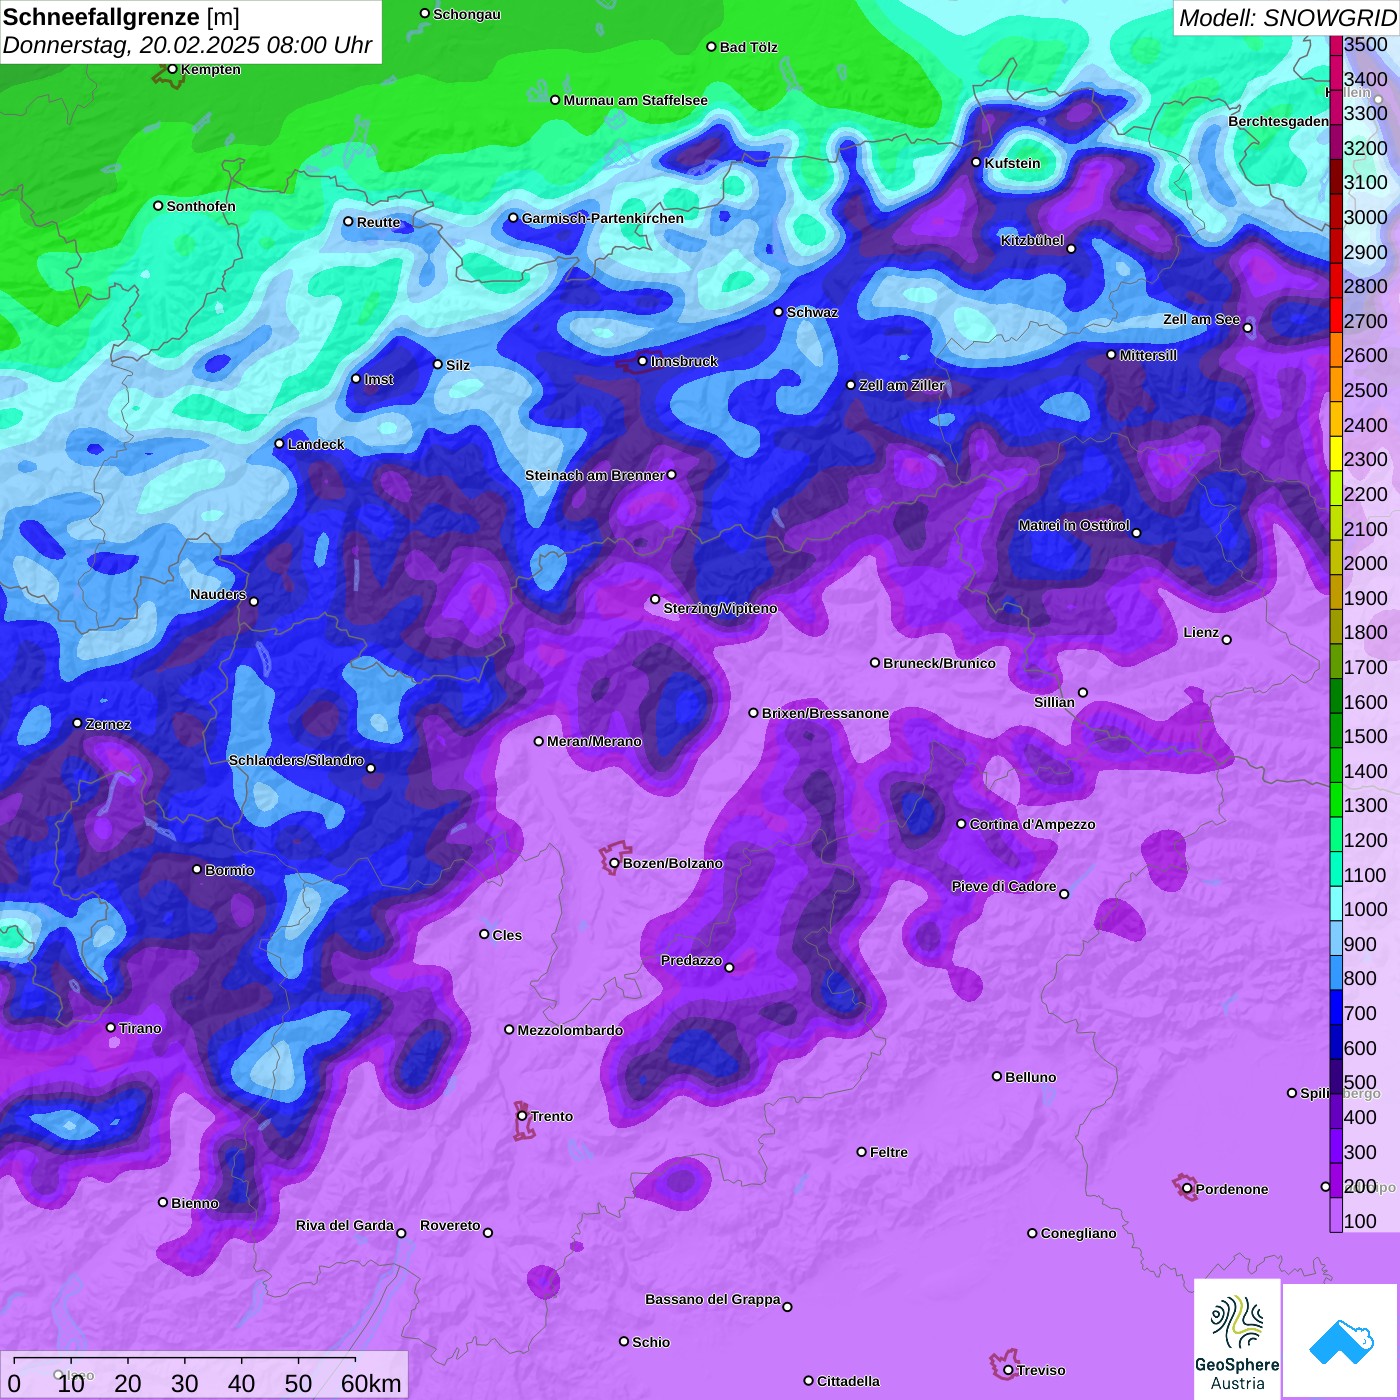Image resolution: width=1400 pixels, height=1400 pixels.
Task: Click the 'Steinach am Brenner' label
Action: tap(594, 475)
